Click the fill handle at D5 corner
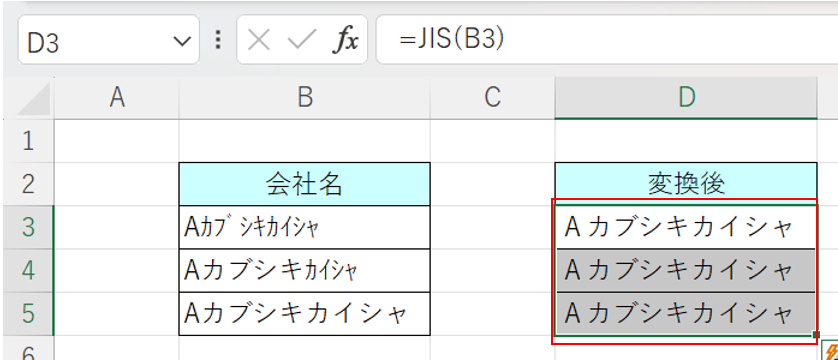The width and height of the screenshot is (838, 360). point(816,335)
